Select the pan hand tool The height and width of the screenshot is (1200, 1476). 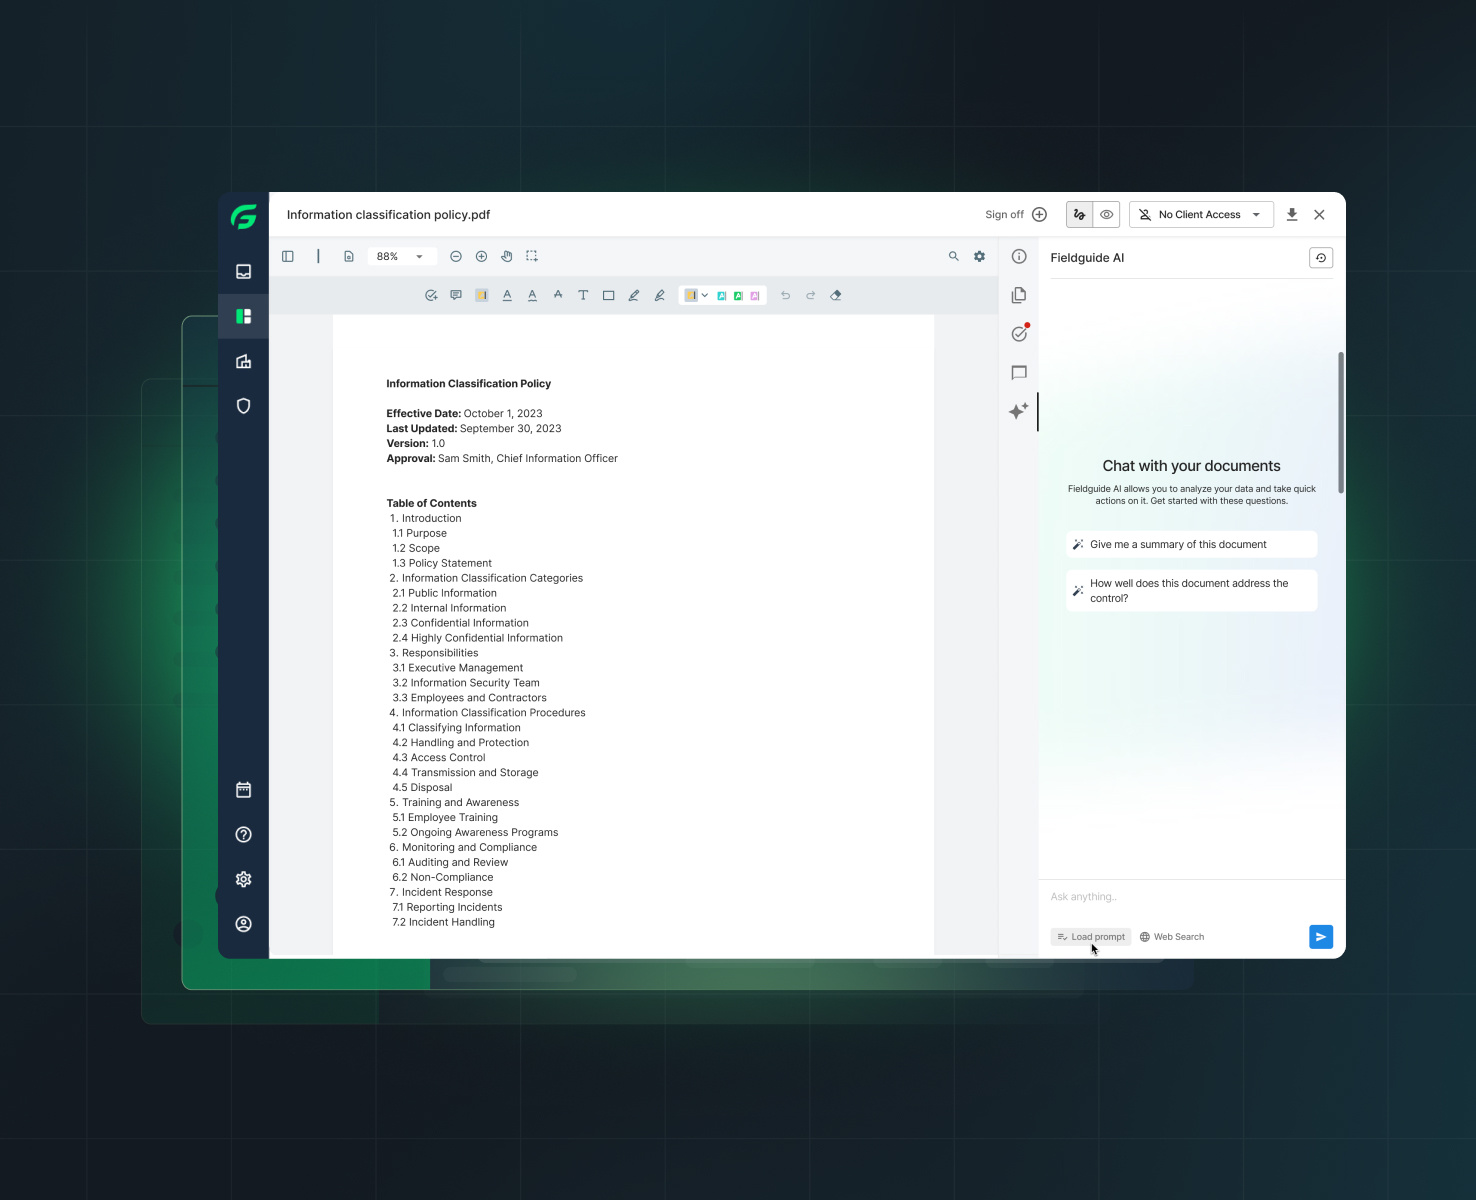click(x=507, y=256)
